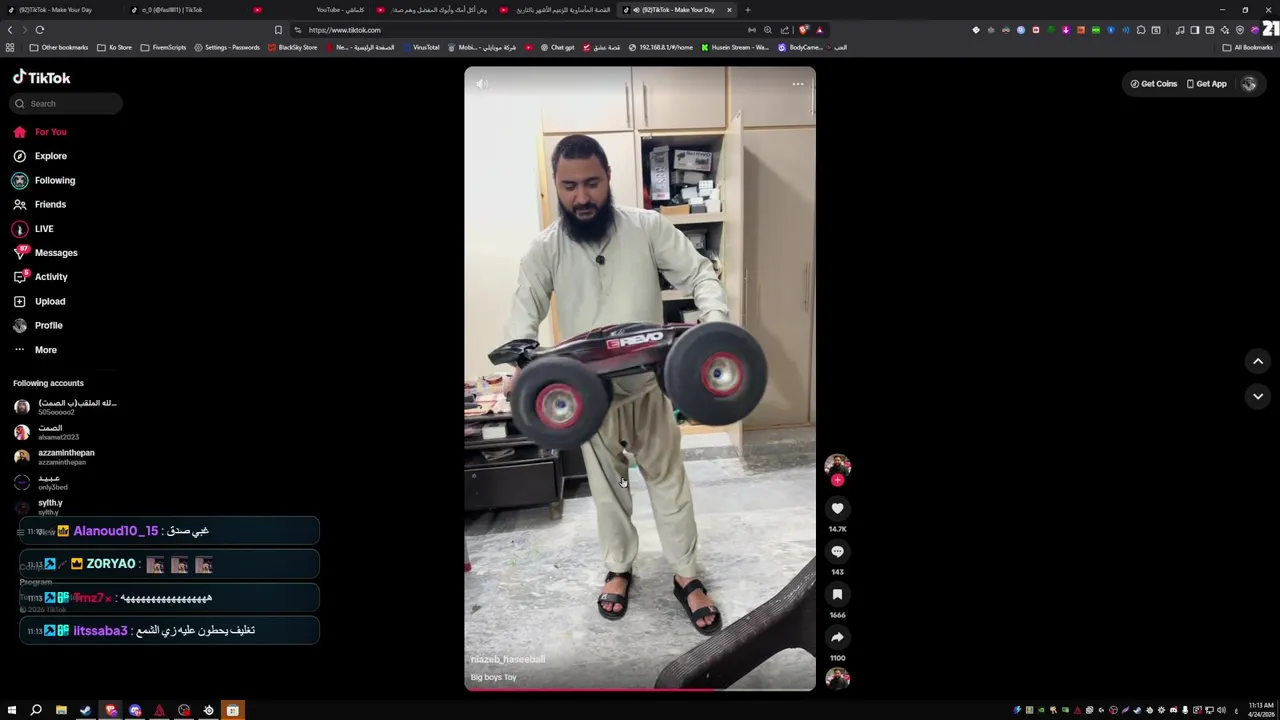Open the VirusTotal bookmark
This screenshot has width=1280, height=720.
click(x=421, y=47)
